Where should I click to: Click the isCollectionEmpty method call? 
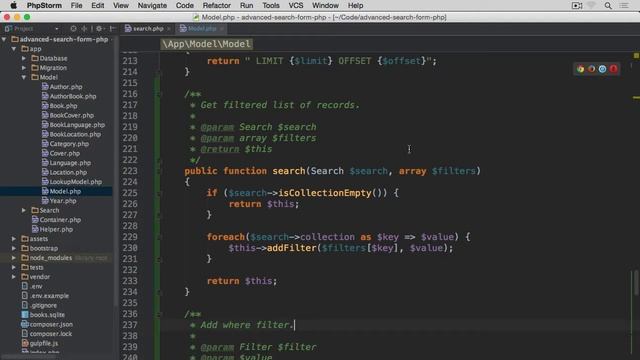325,193
